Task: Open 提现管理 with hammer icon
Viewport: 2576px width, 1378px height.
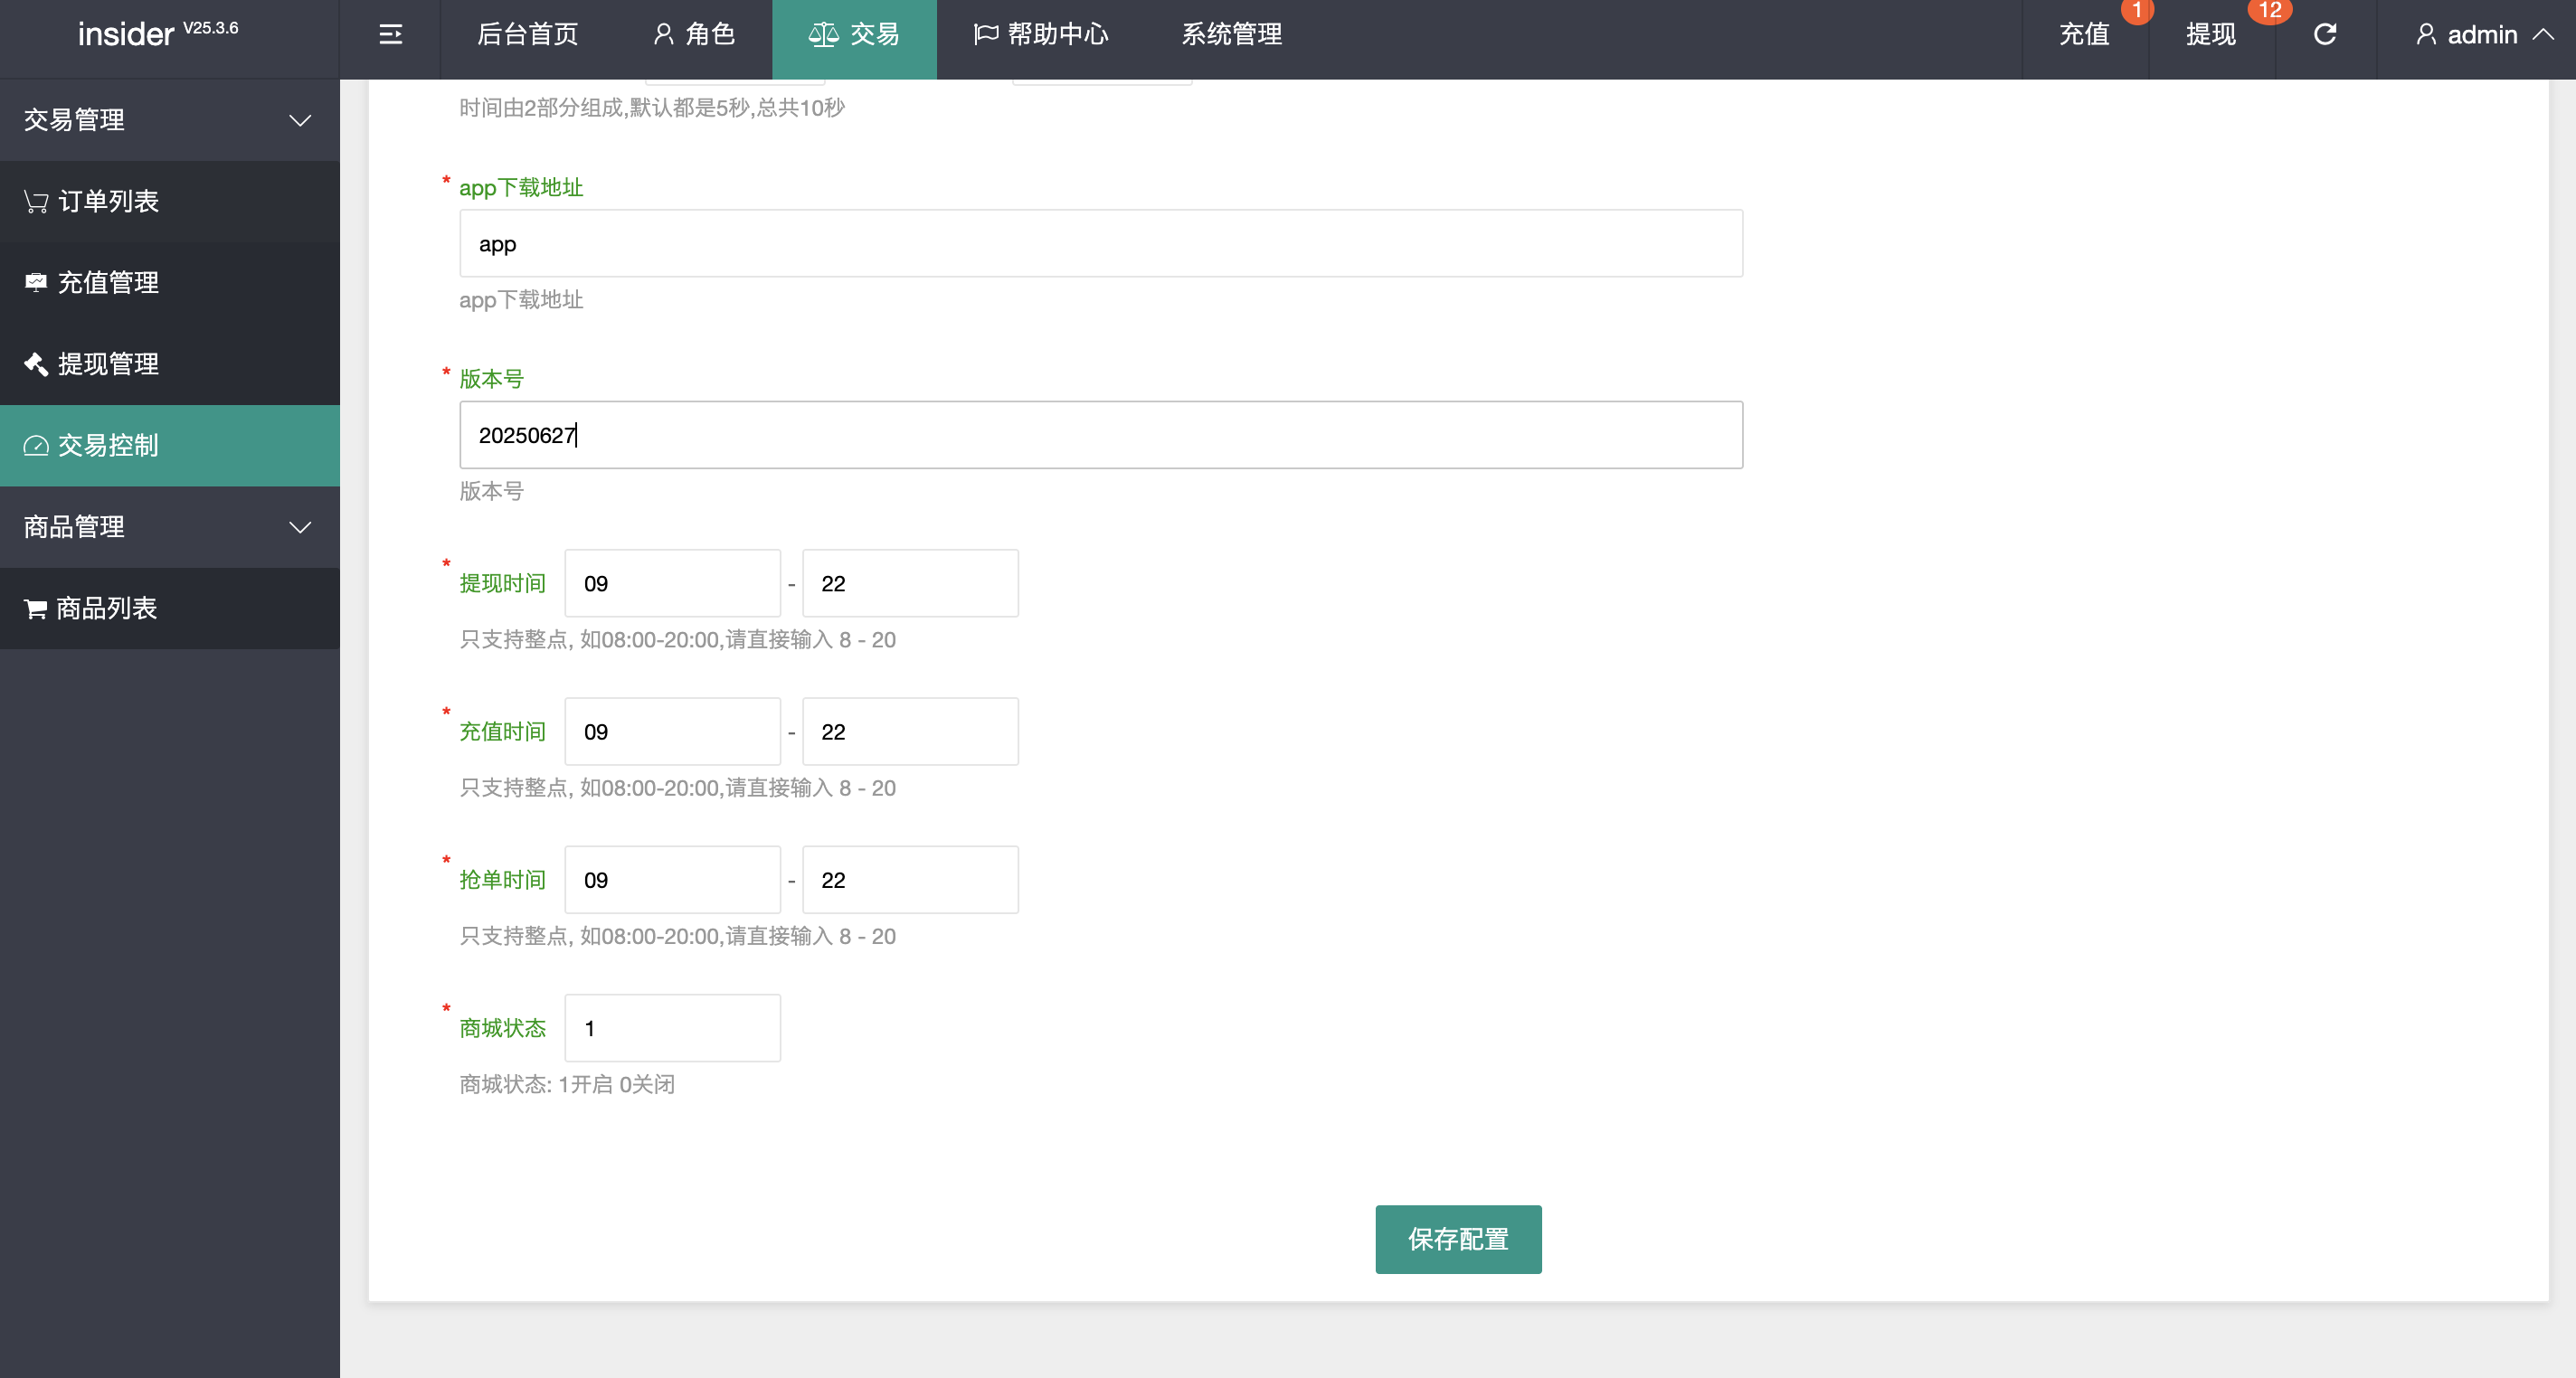Action: coord(108,364)
